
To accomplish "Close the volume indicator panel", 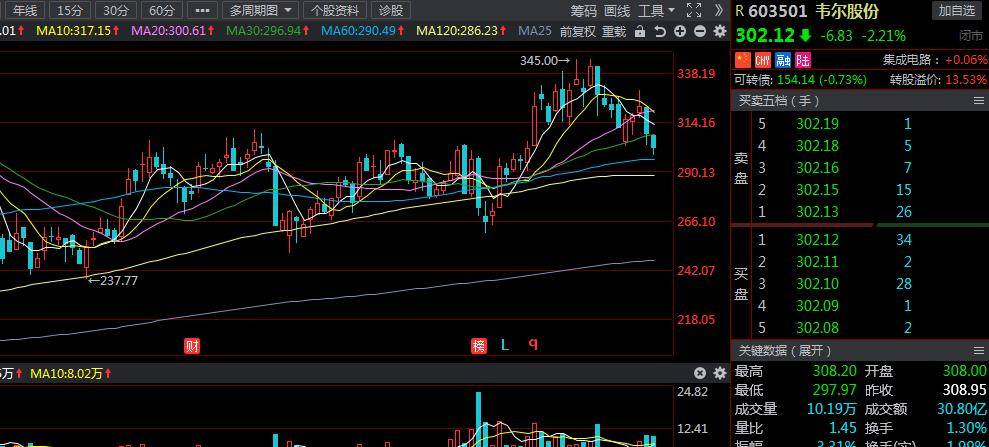I will pos(699,373).
